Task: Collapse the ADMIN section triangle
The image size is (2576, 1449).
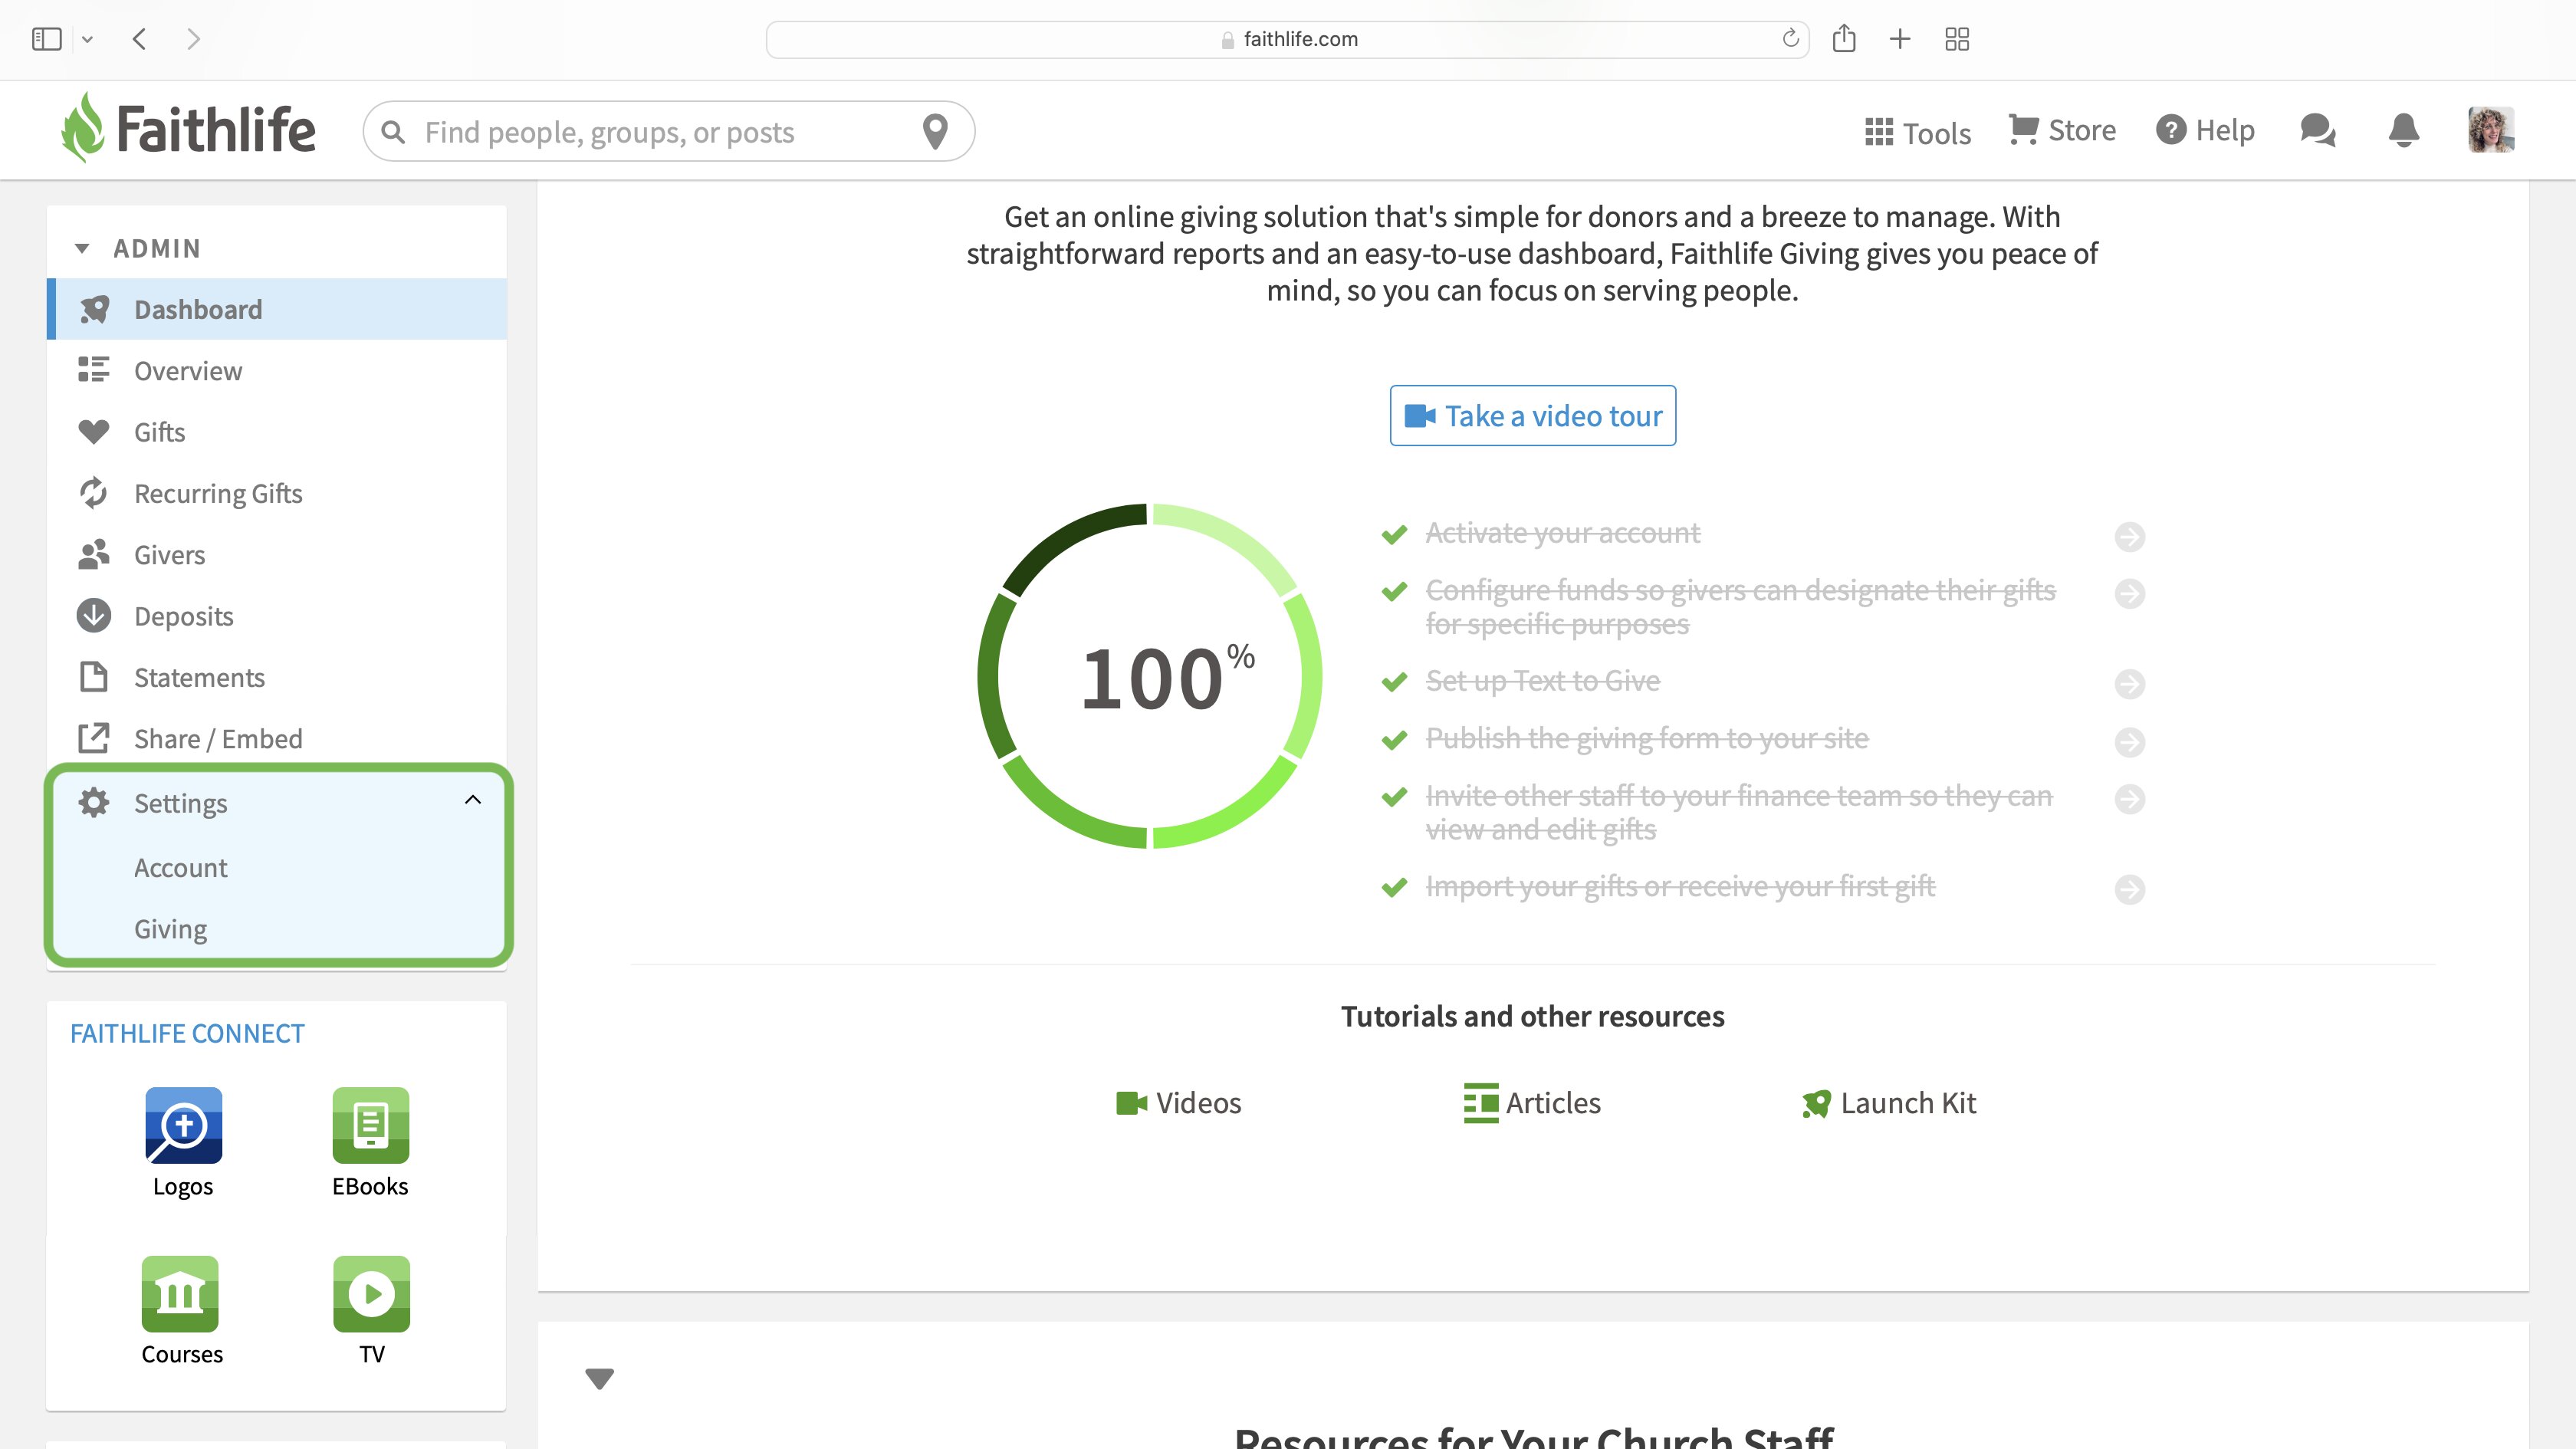Action: tap(82, 248)
